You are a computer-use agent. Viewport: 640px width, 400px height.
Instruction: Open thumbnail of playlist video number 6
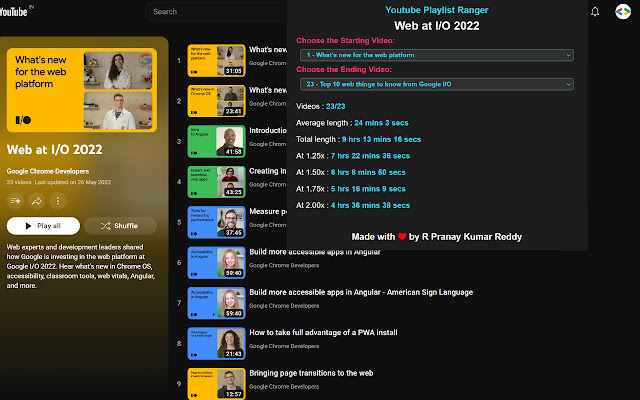point(216,262)
